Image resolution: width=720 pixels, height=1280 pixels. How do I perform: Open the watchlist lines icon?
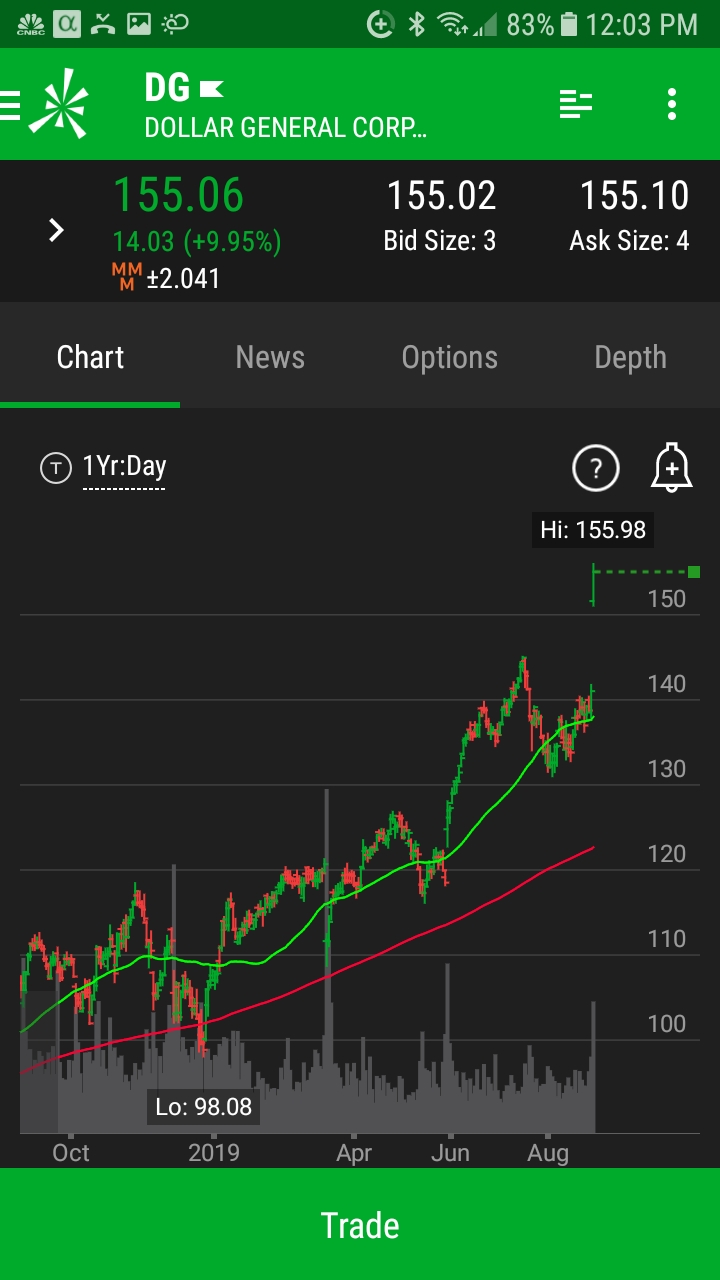click(x=575, y=104)
